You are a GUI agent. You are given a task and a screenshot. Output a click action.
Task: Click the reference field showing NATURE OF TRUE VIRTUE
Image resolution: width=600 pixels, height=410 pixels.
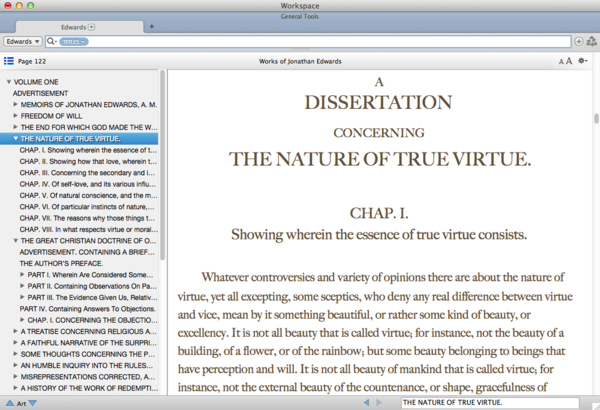490,403
